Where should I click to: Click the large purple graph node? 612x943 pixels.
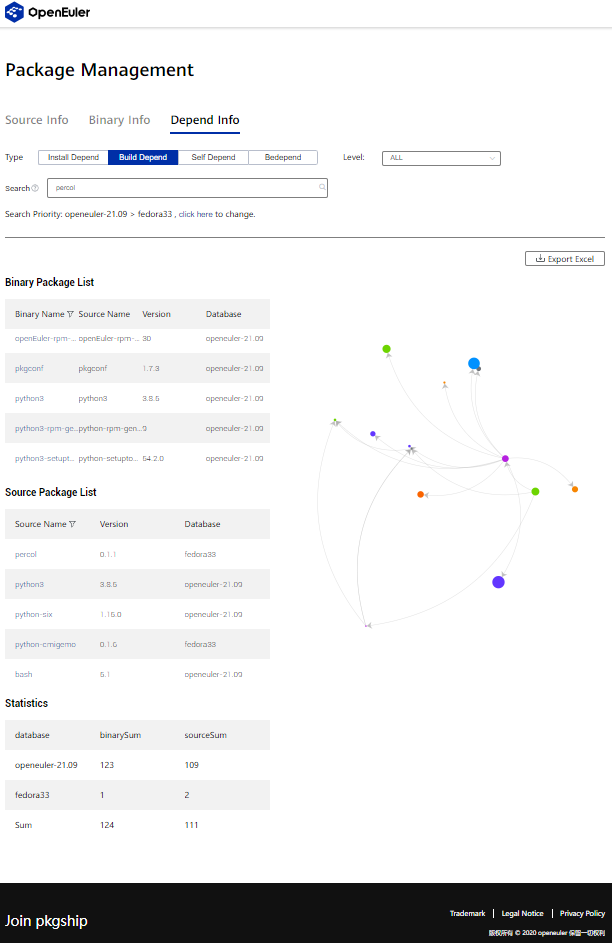(x=498, y=582)
